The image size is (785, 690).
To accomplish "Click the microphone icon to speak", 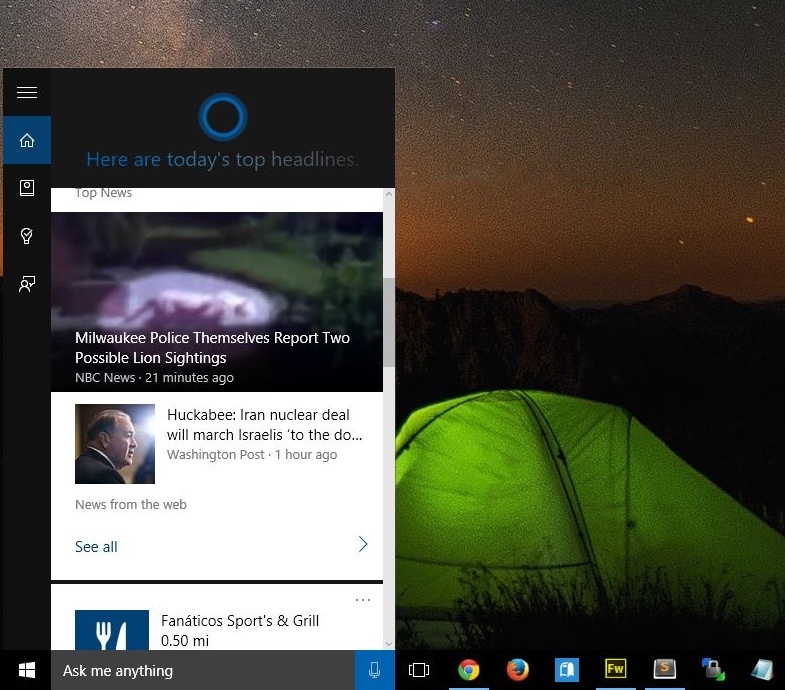I will (x=375, y=670).
